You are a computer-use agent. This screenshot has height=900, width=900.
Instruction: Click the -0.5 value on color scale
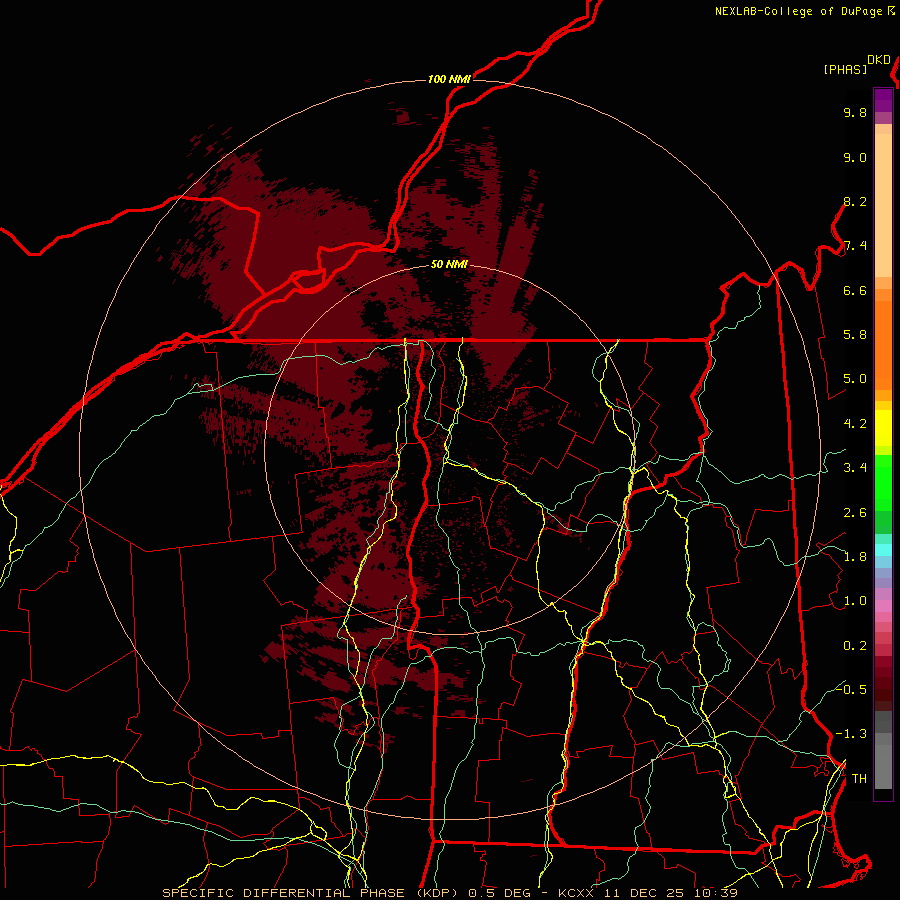click(851, 690)
